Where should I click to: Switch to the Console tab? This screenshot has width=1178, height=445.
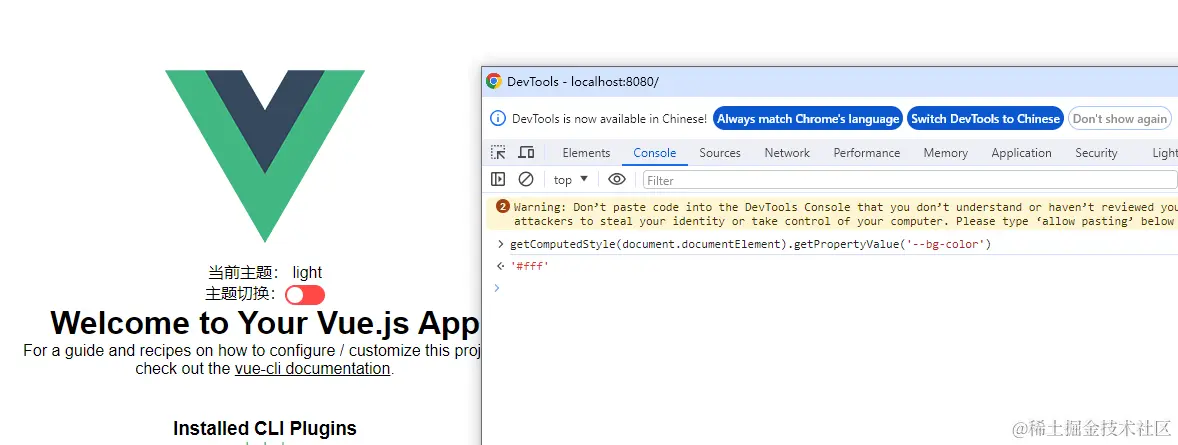[654, 153]
